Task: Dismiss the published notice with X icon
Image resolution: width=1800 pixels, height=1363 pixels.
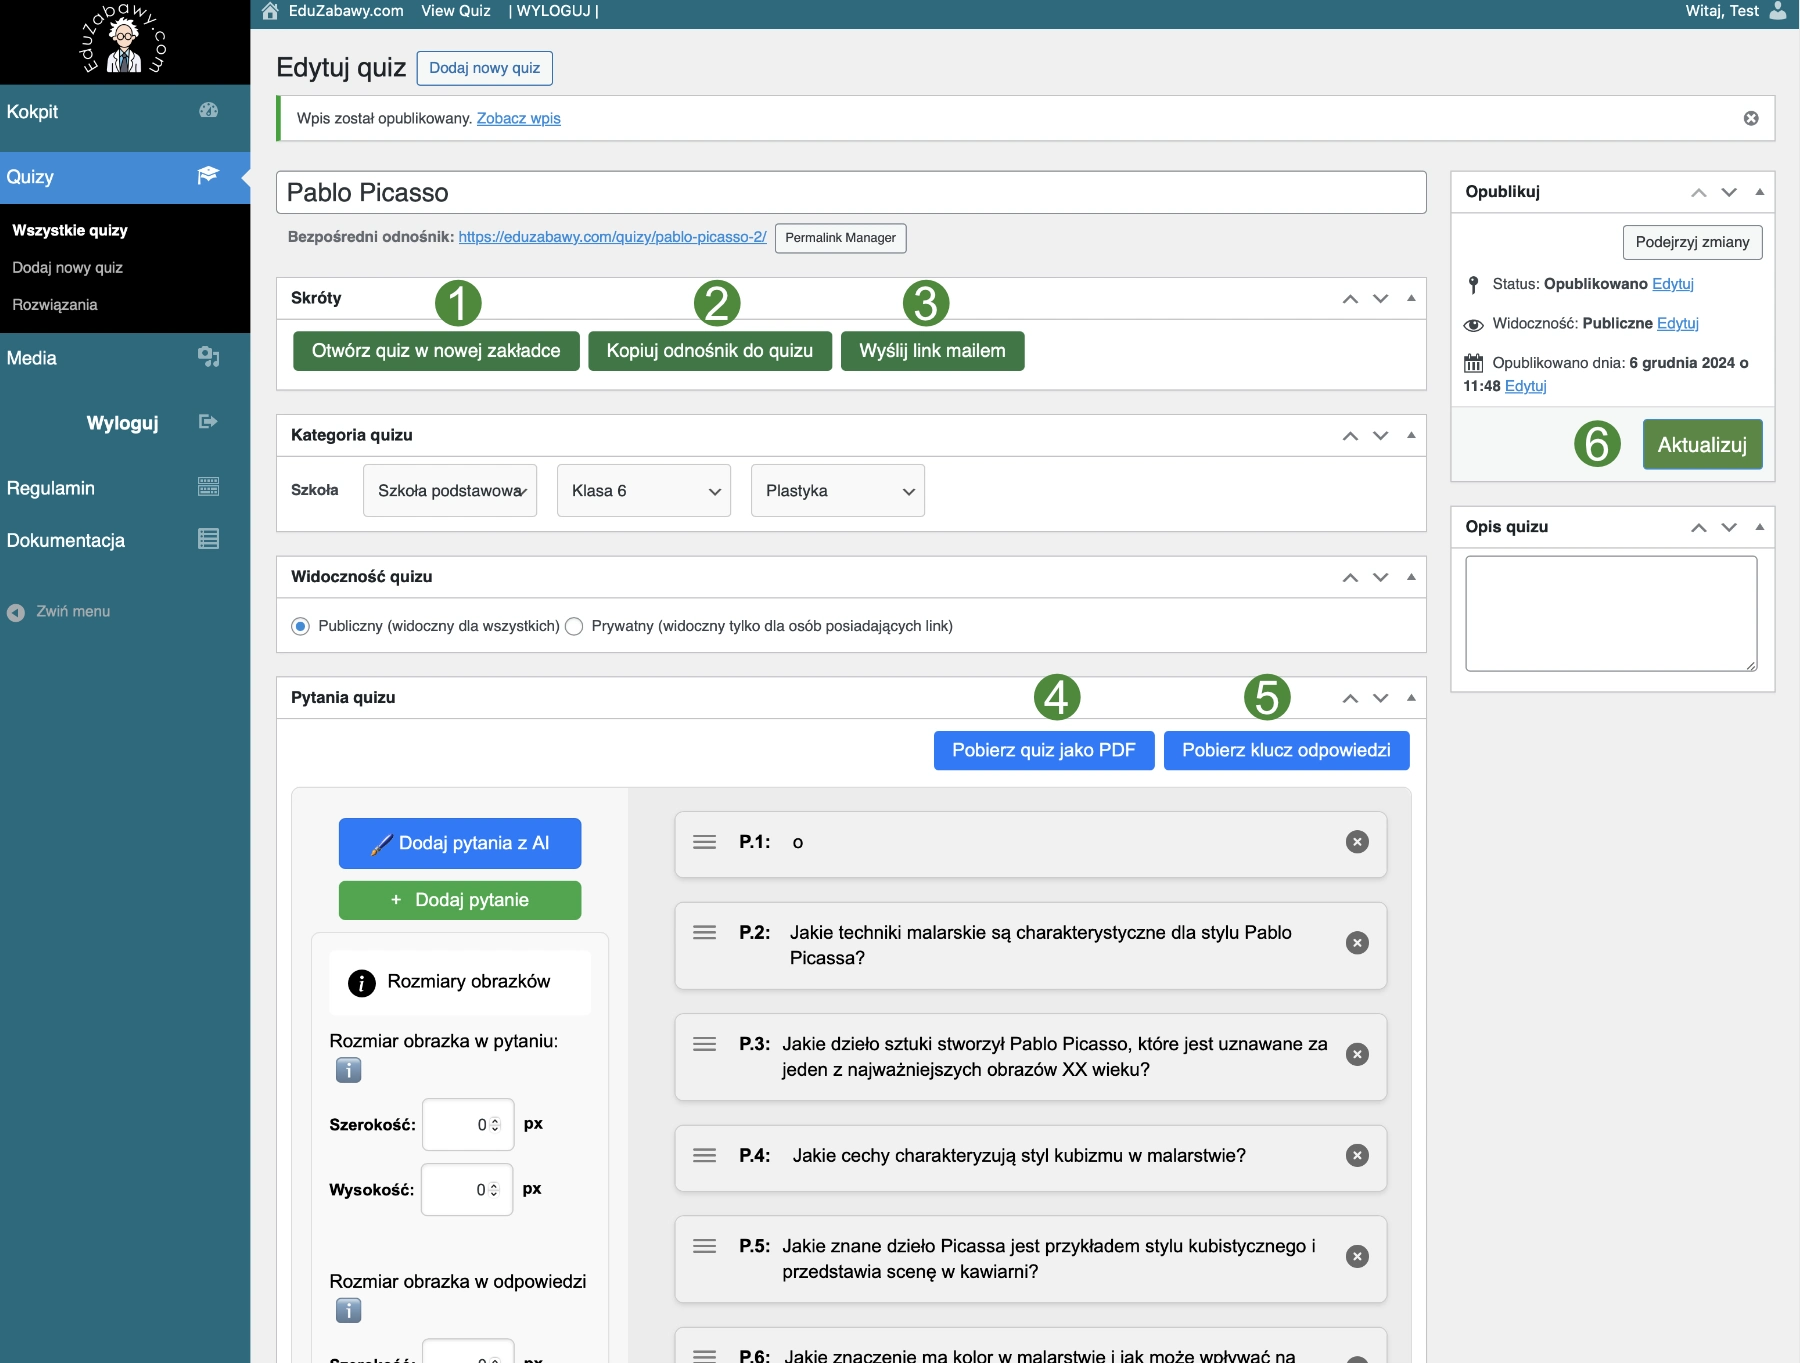Action: [x=1750, y=118]
